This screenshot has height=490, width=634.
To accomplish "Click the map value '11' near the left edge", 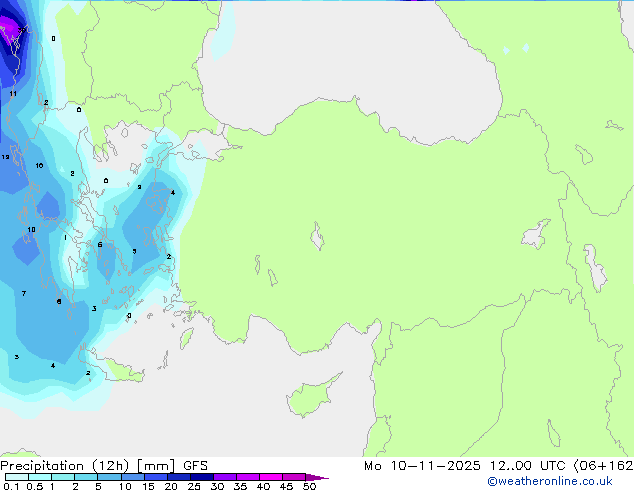I will pos(13,94).
